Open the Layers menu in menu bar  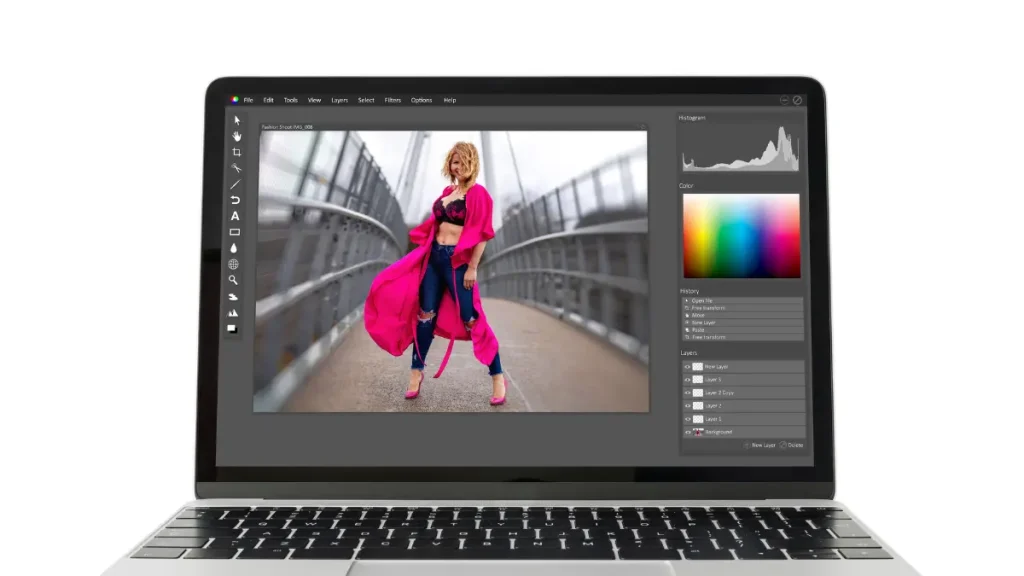point(340,100)
